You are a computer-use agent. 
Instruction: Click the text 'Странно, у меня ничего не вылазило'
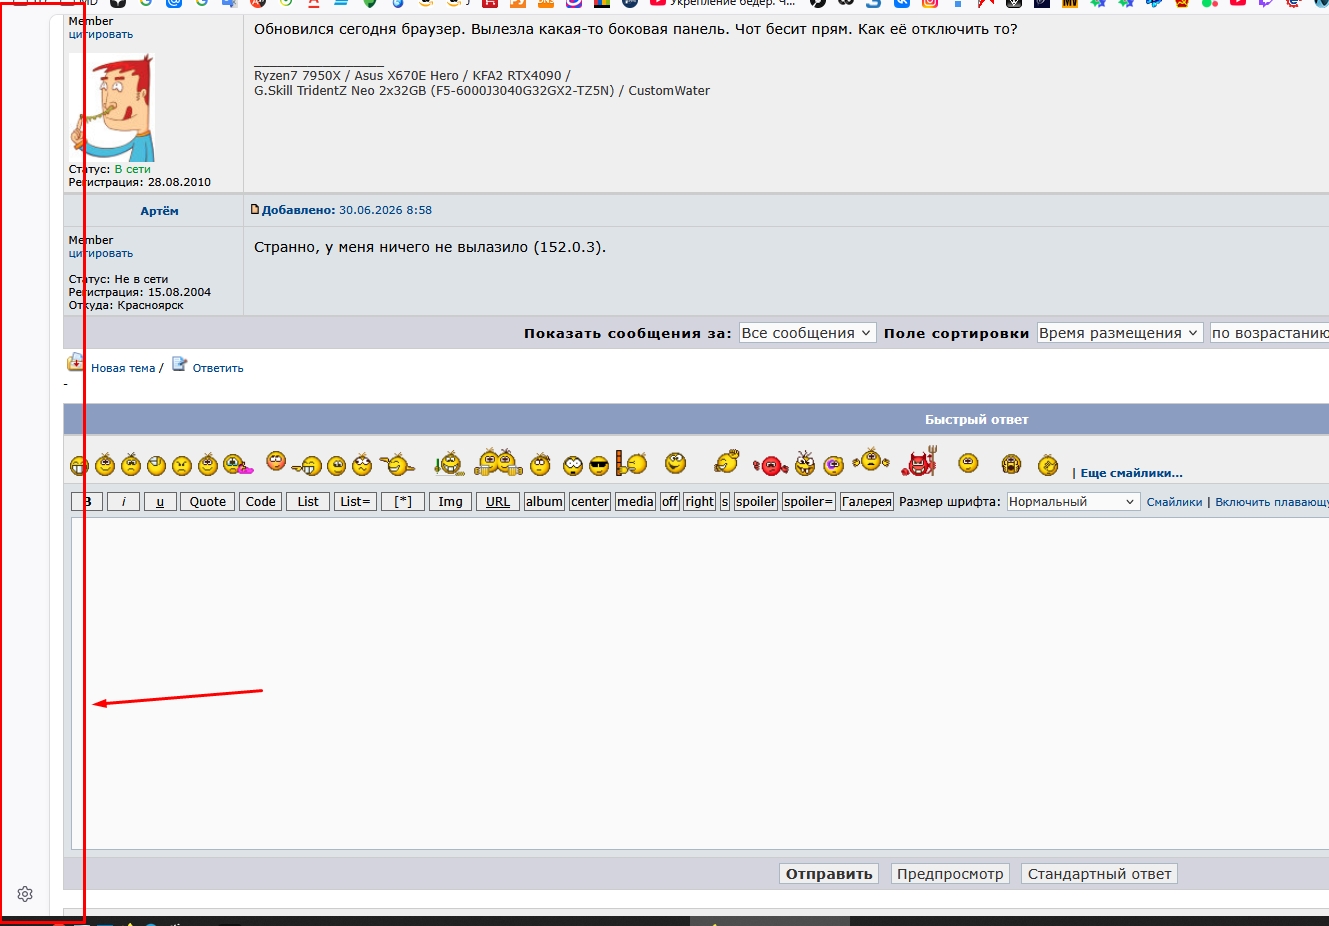tap(392, 247)
